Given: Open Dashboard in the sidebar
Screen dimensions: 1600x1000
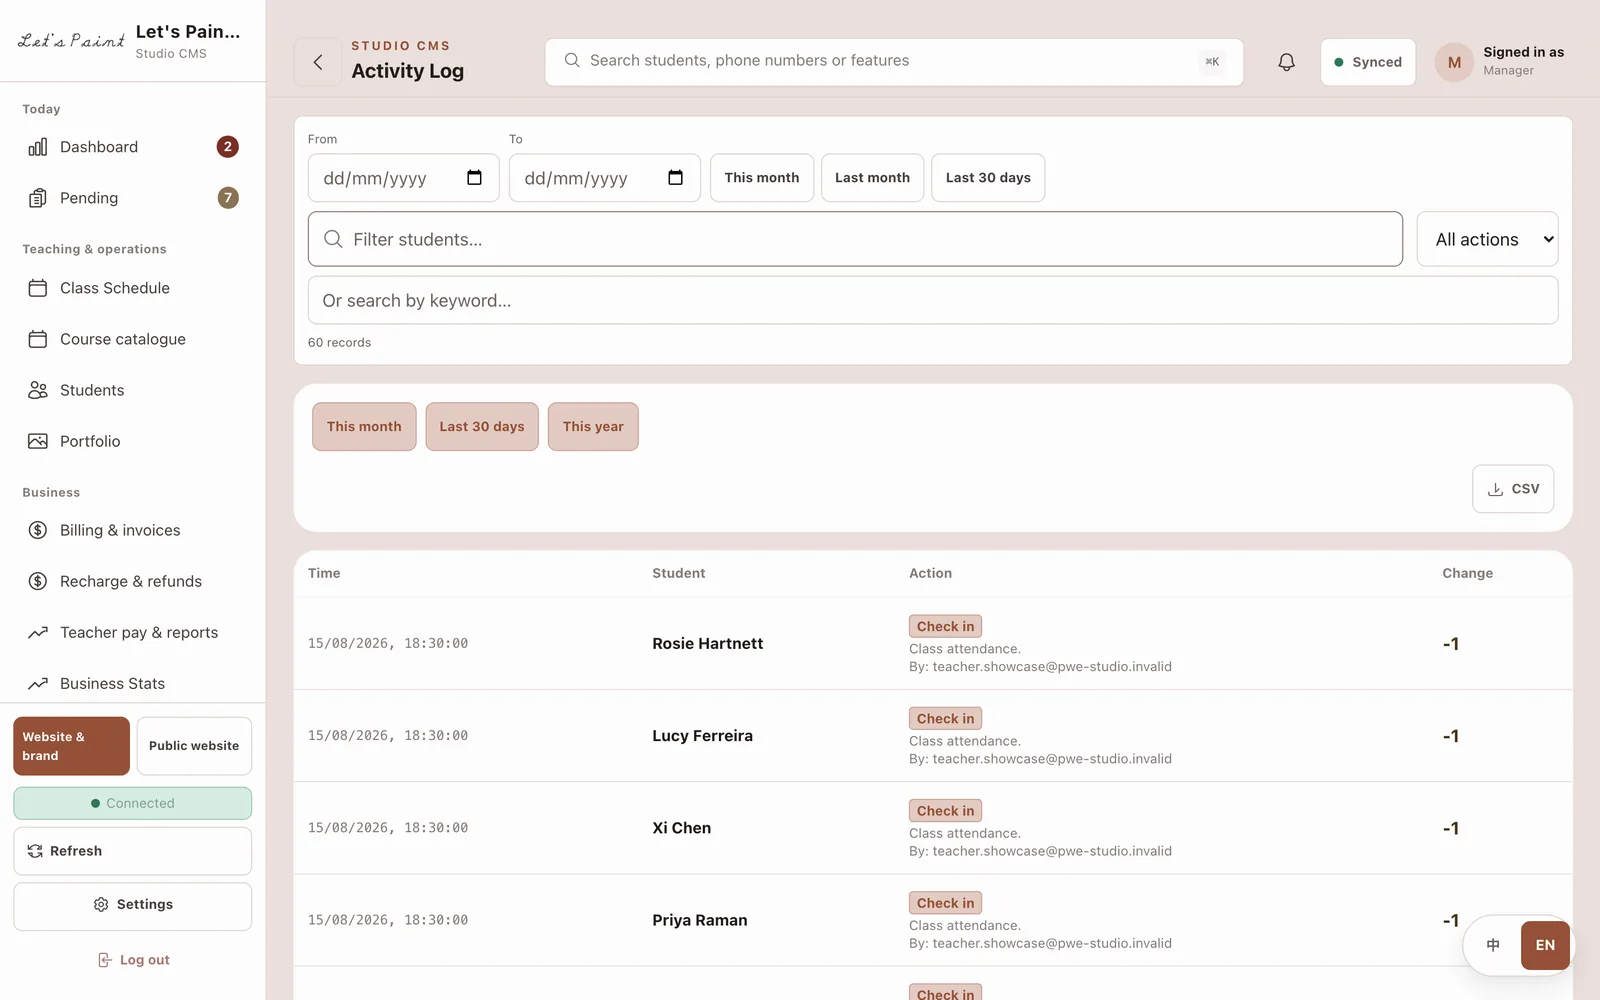Looking at the screenshot, I should click(132, 147).
